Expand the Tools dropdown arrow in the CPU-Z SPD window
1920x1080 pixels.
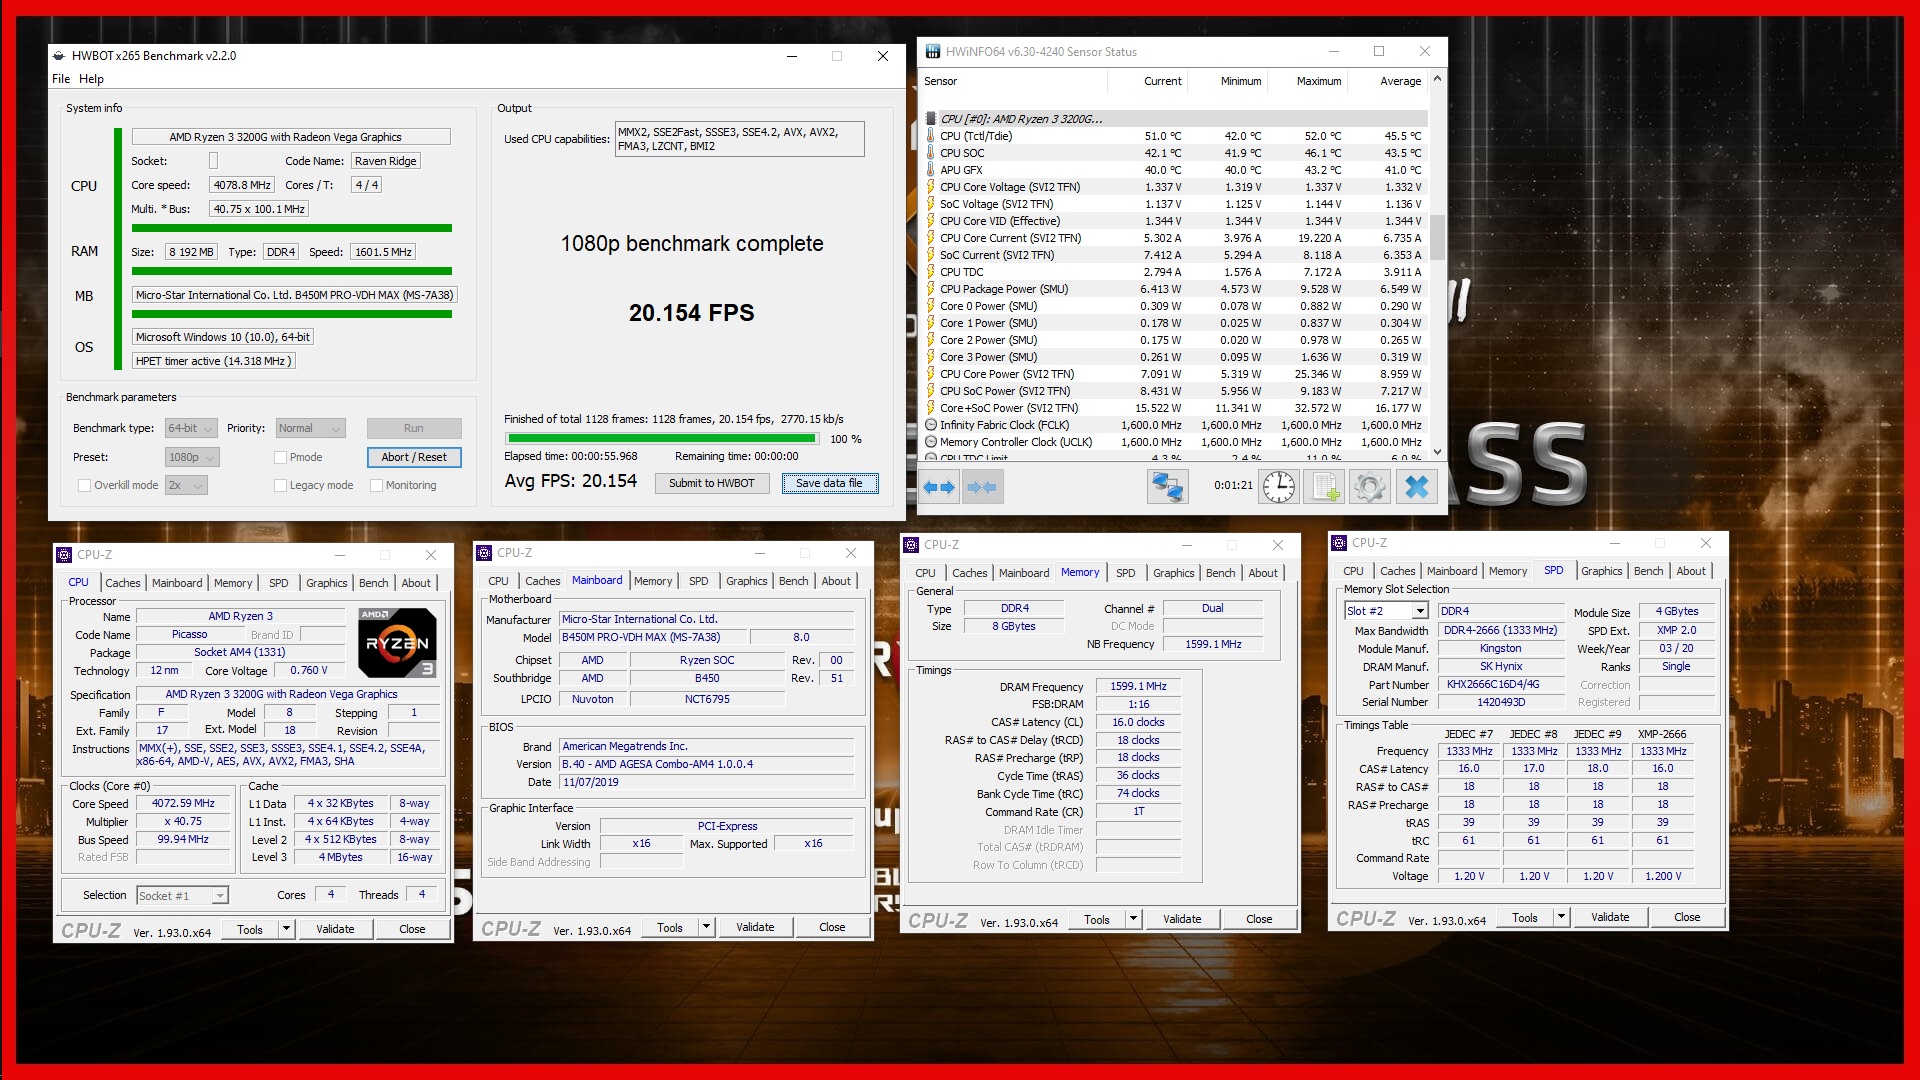tap(1561, 917)
